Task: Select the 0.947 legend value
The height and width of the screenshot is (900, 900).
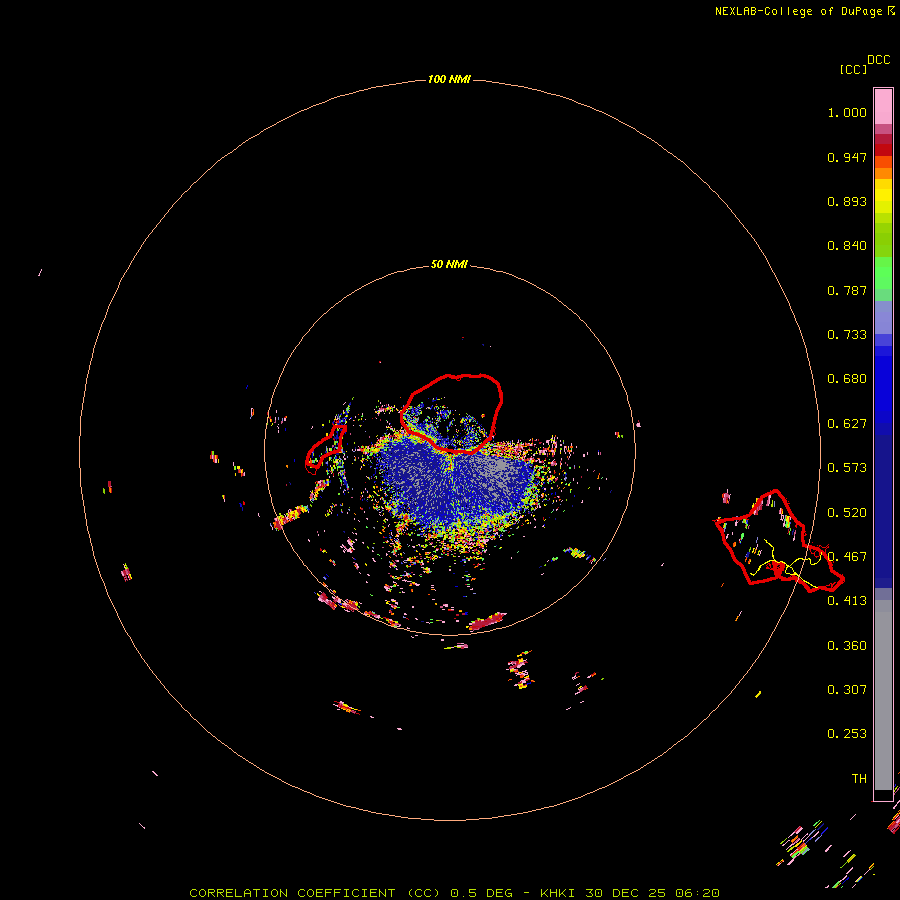Action: (x=847, y=157)
